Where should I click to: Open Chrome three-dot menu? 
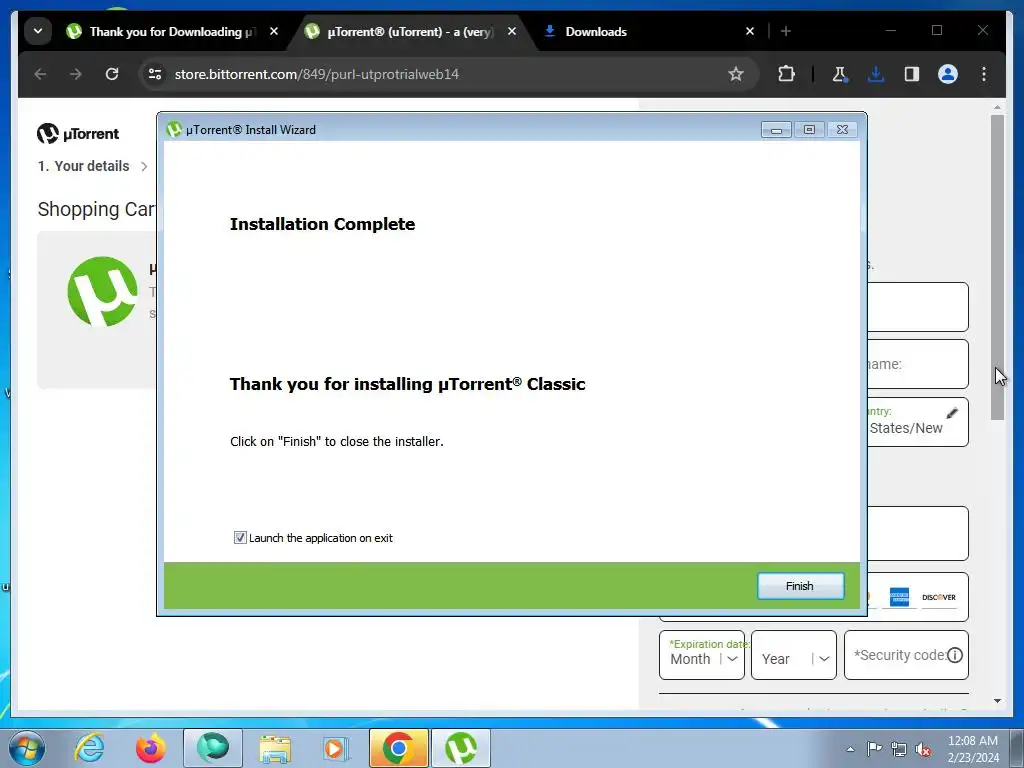point(984,74)
